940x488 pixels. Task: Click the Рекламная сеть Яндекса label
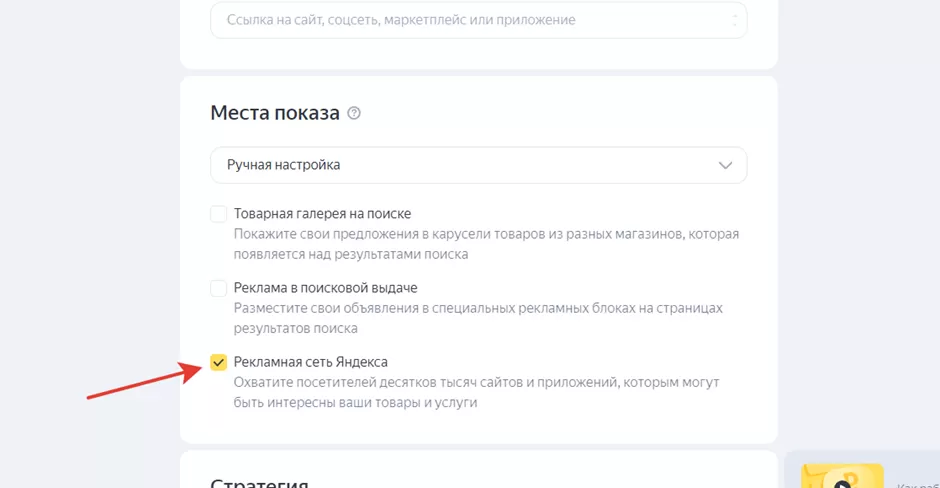(311, 362)
